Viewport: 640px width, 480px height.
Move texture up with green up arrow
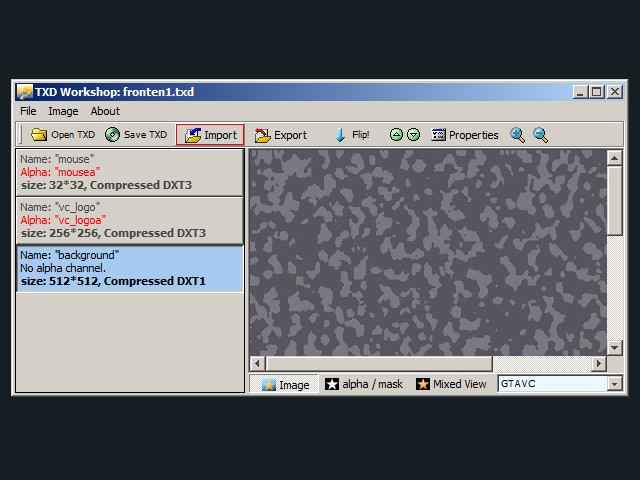[x=396, y=134]
